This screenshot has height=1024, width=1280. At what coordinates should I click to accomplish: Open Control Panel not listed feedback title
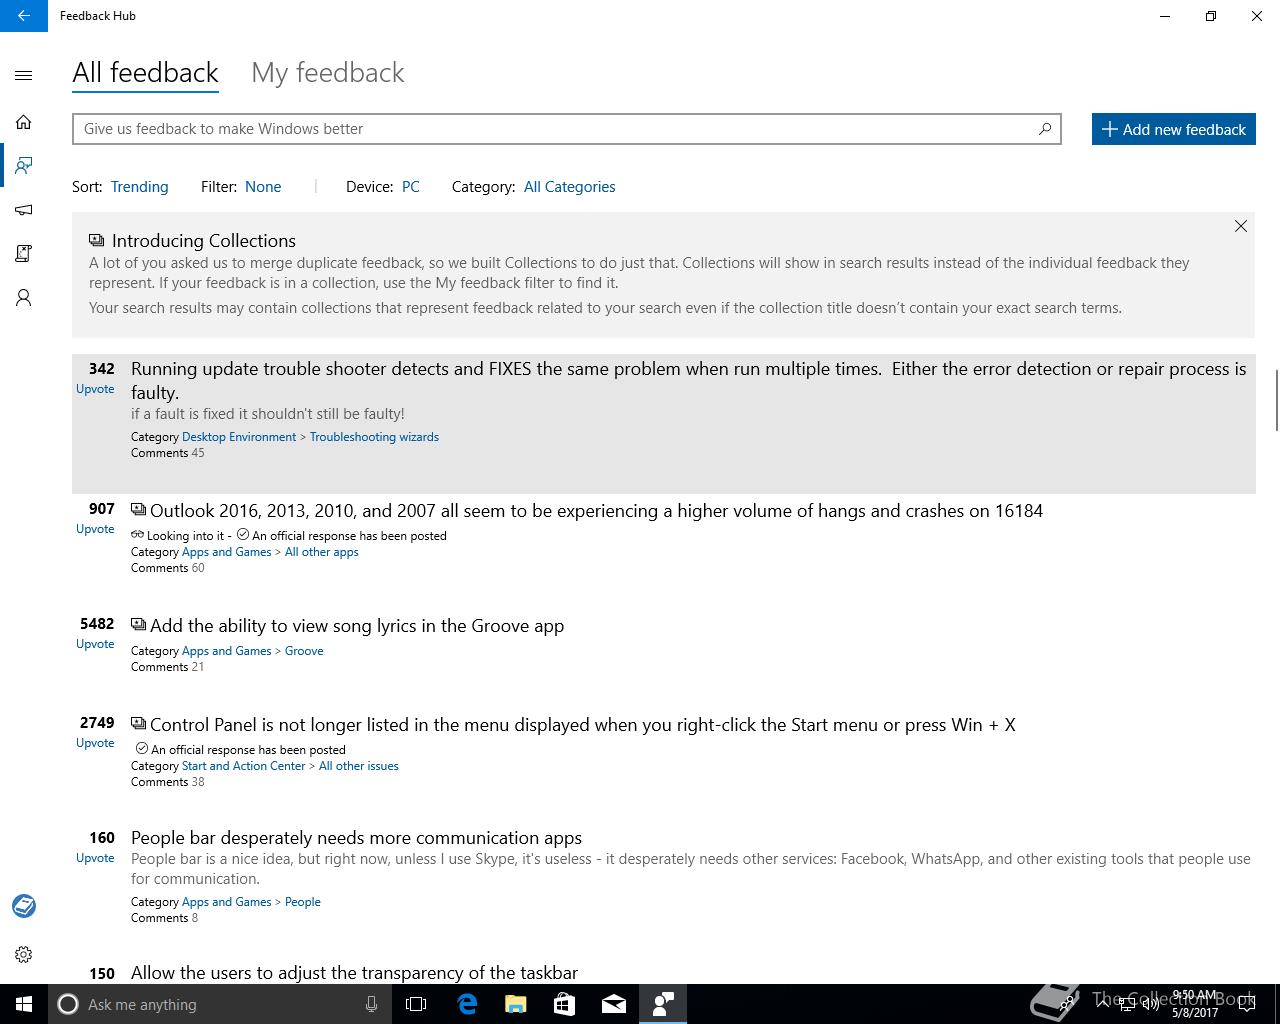(583, 725)
